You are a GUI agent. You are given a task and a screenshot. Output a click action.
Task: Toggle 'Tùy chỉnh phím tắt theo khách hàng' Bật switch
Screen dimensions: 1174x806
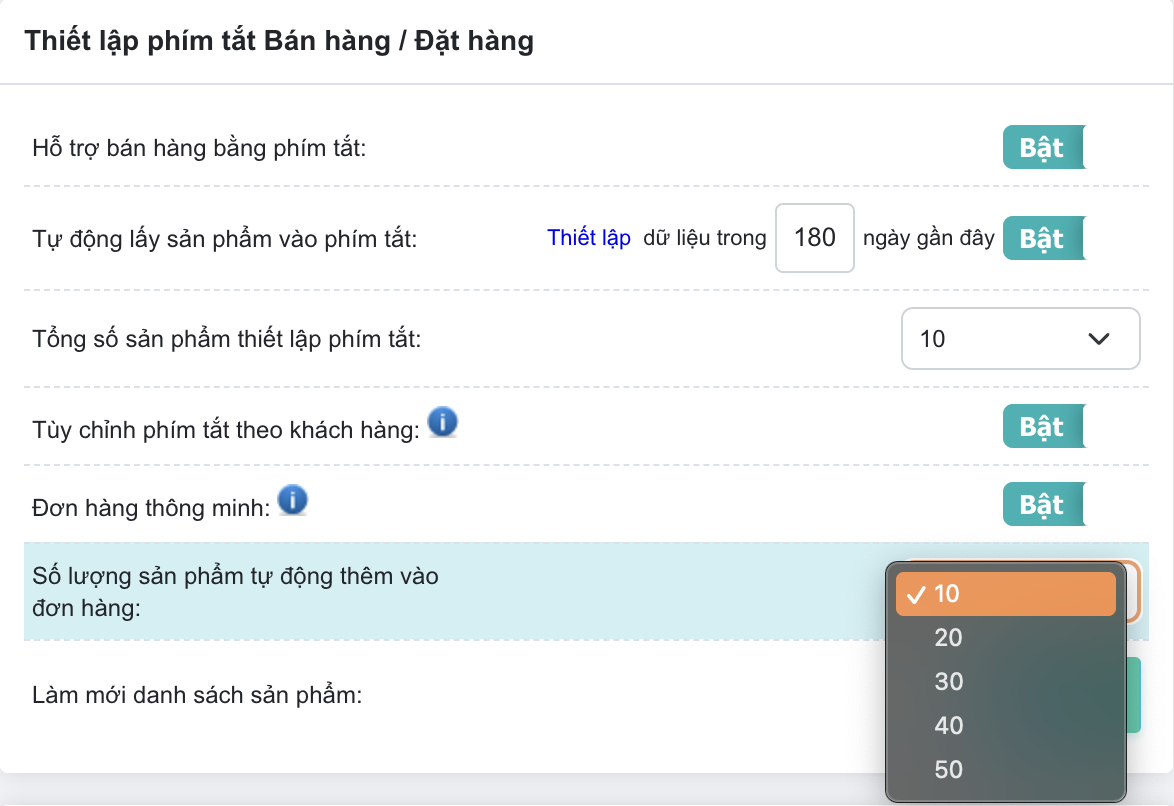pos(1044,426)
